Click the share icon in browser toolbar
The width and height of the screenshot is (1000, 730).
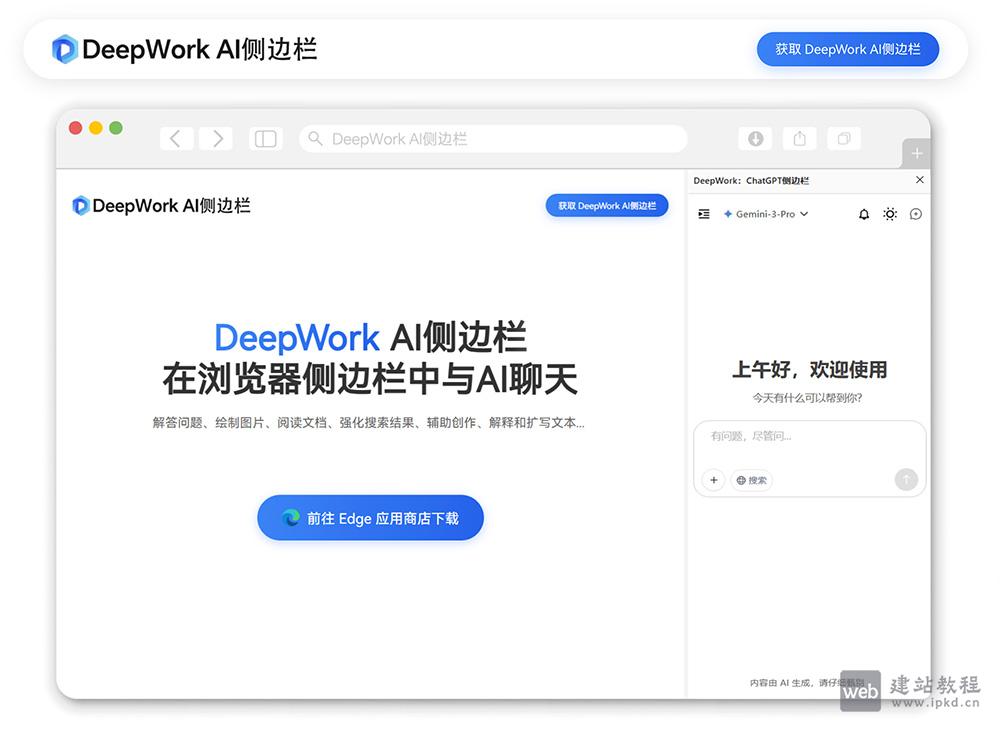click(x=799, y=138)
